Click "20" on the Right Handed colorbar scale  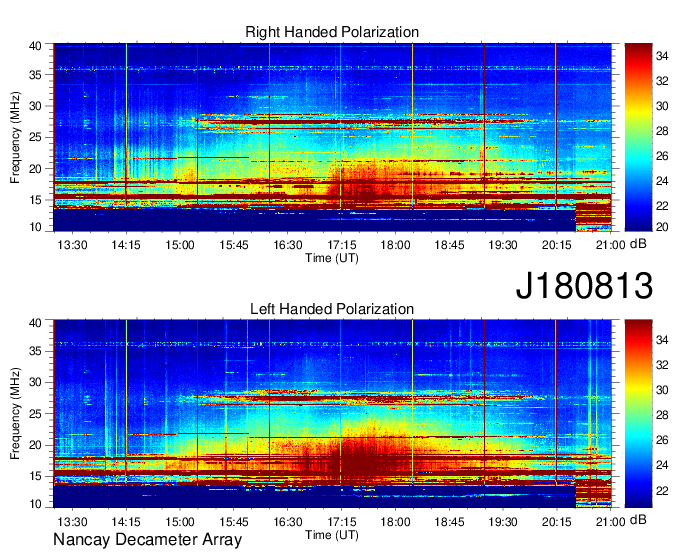pos(662,226)
